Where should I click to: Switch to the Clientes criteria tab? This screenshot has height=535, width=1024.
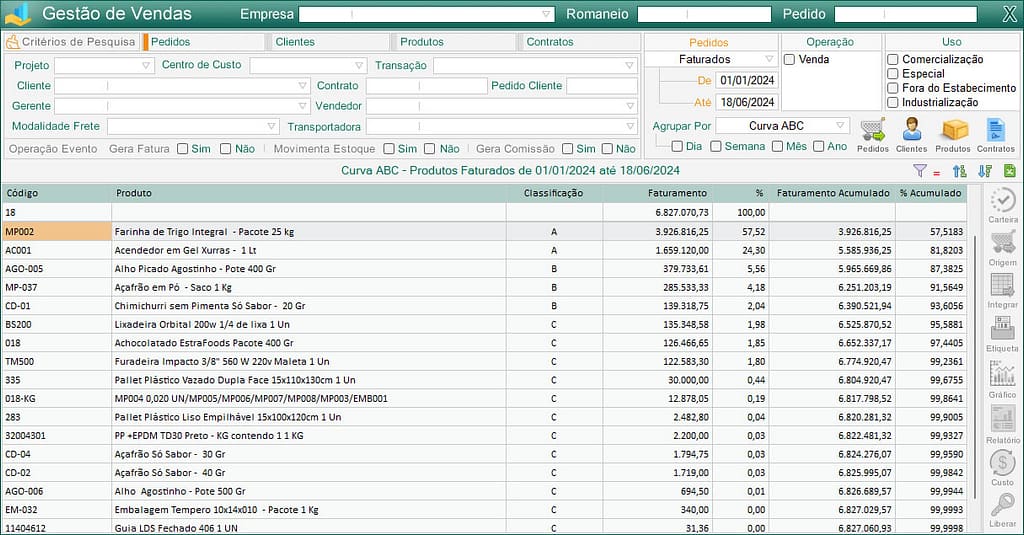328,42
